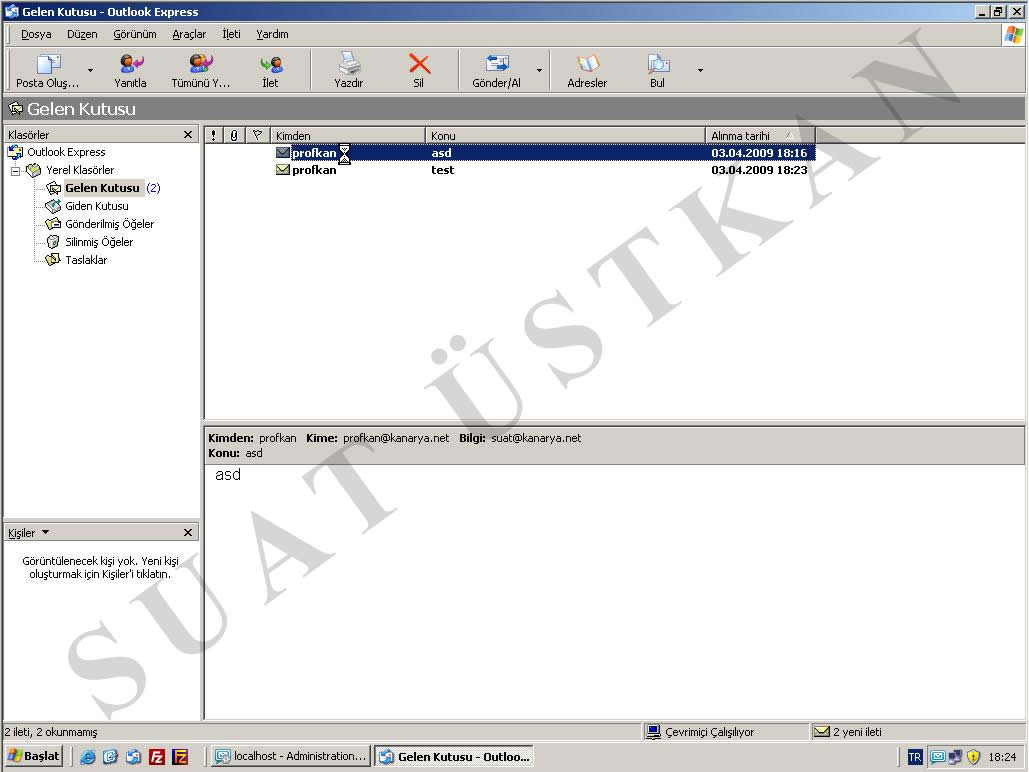Click the 2 yeni ileti status

(x=848, y=732)
